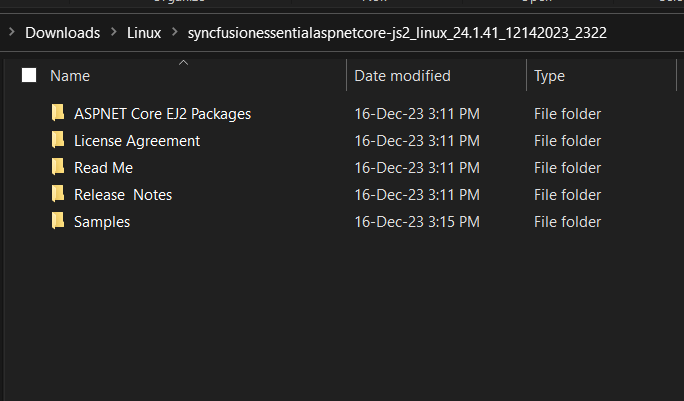Expand the chevron before Downloads breadcrumb

11,32
